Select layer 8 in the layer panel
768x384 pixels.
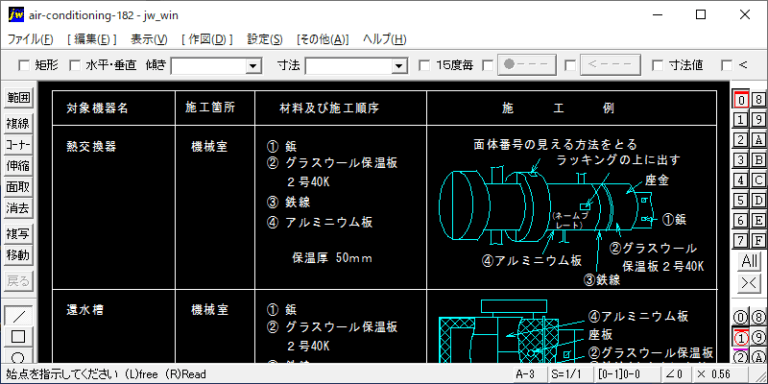point(758,99)
